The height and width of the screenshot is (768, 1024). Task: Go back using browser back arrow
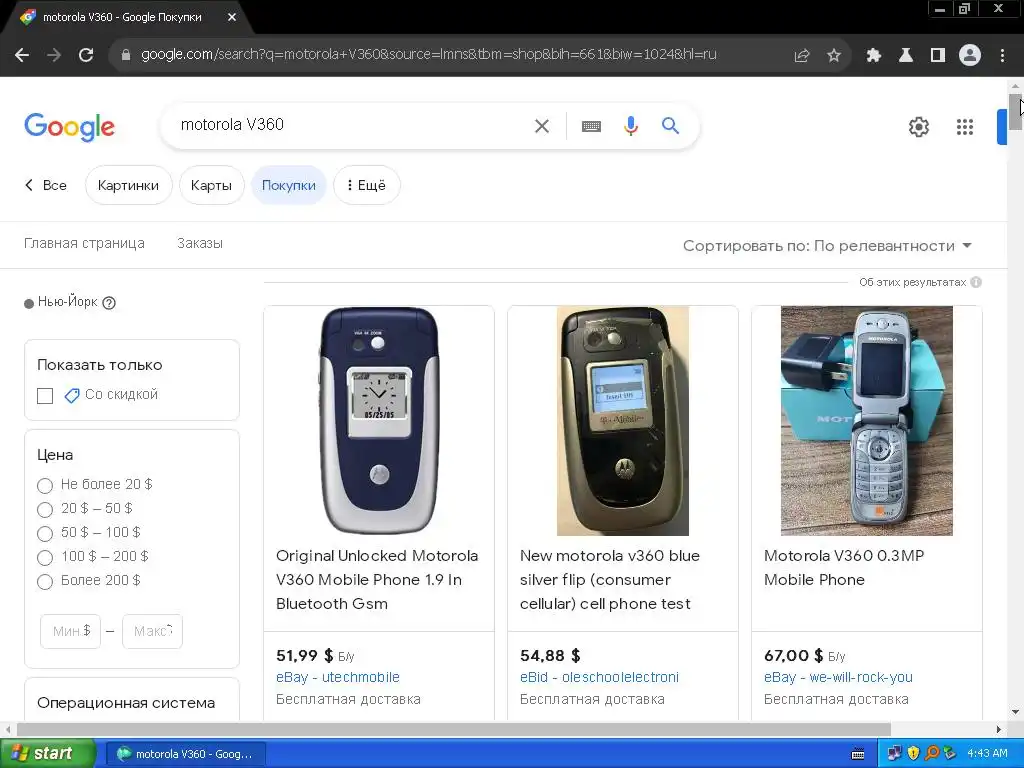tap(22, 55)
